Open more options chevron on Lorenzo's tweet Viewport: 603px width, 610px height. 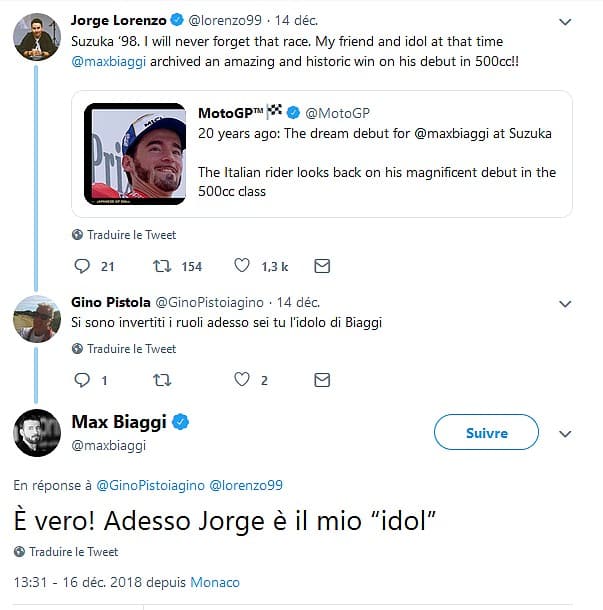(566, 22)
